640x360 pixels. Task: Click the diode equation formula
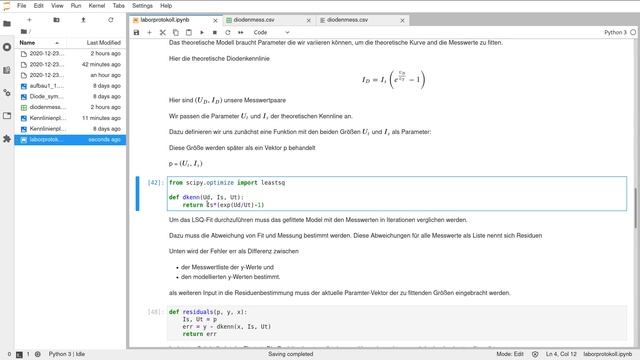393,80
